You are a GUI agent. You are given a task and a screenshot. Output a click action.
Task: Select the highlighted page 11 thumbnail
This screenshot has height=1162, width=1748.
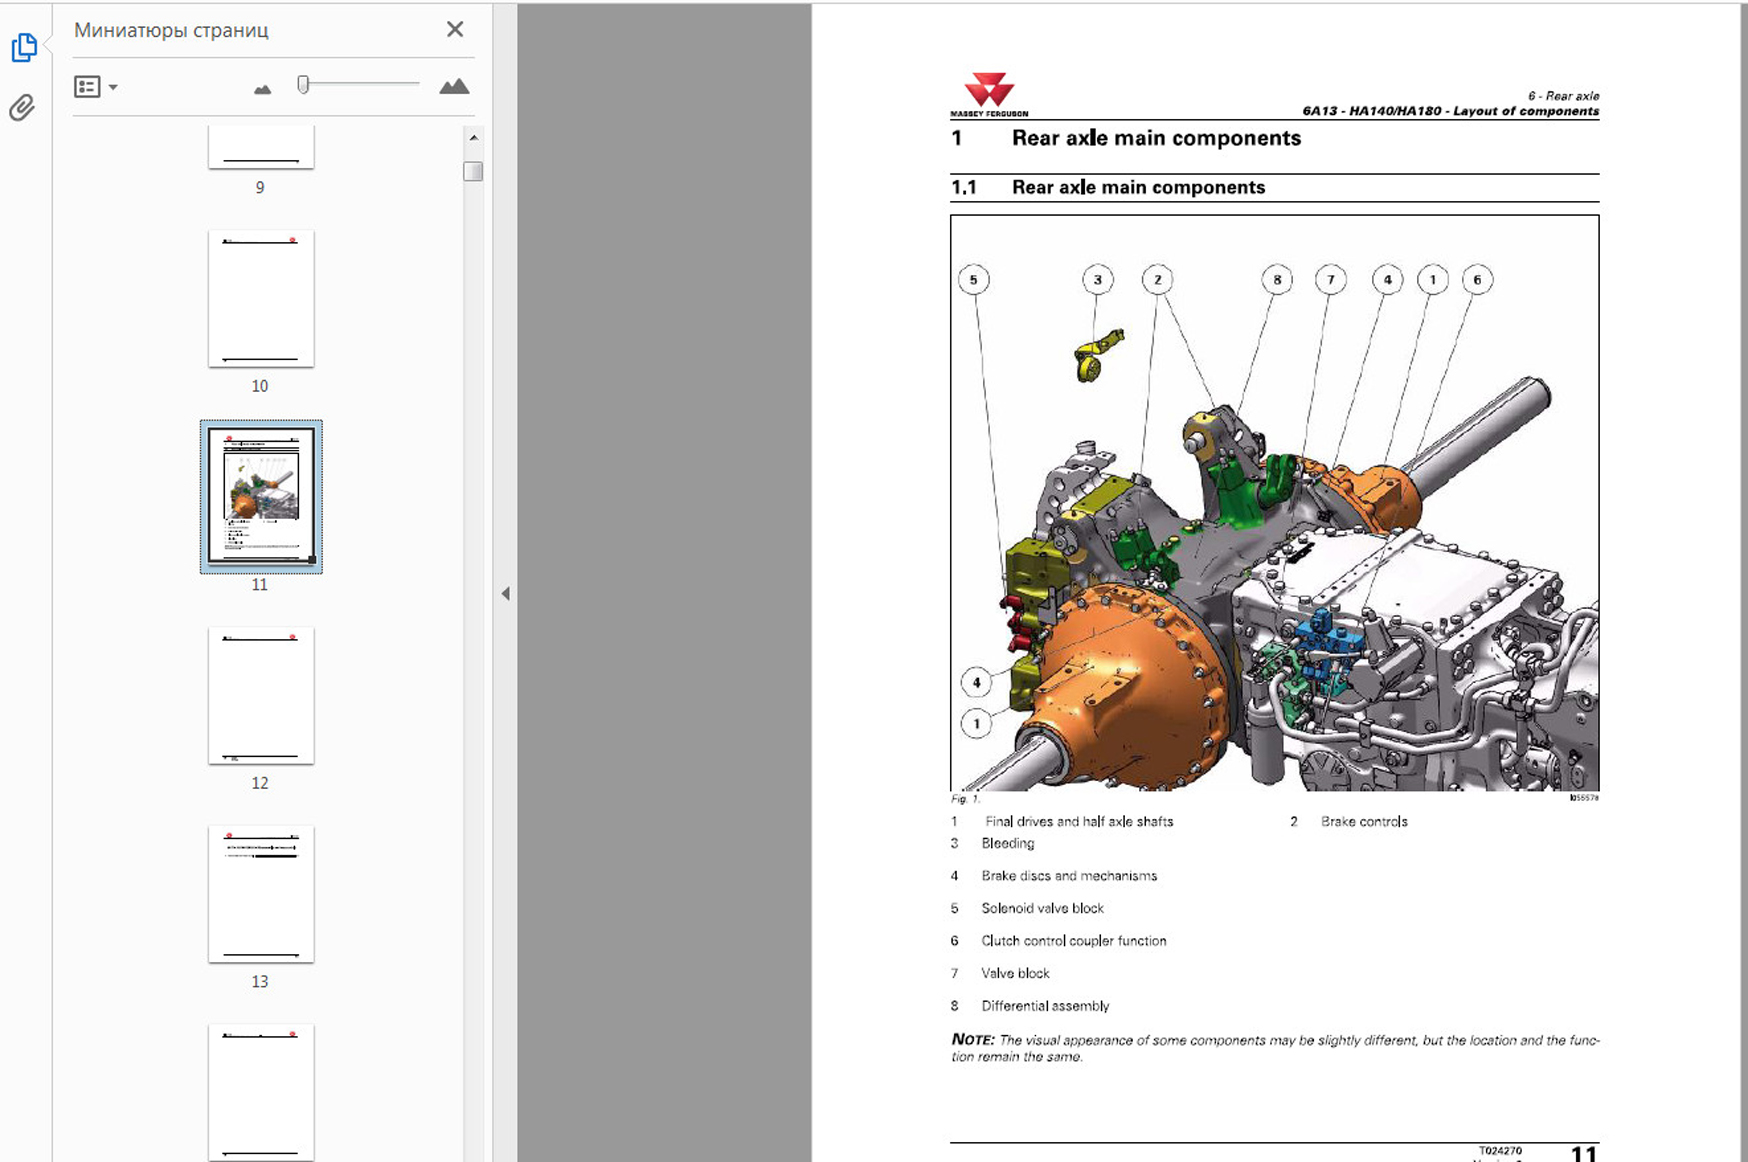[261, 496]
